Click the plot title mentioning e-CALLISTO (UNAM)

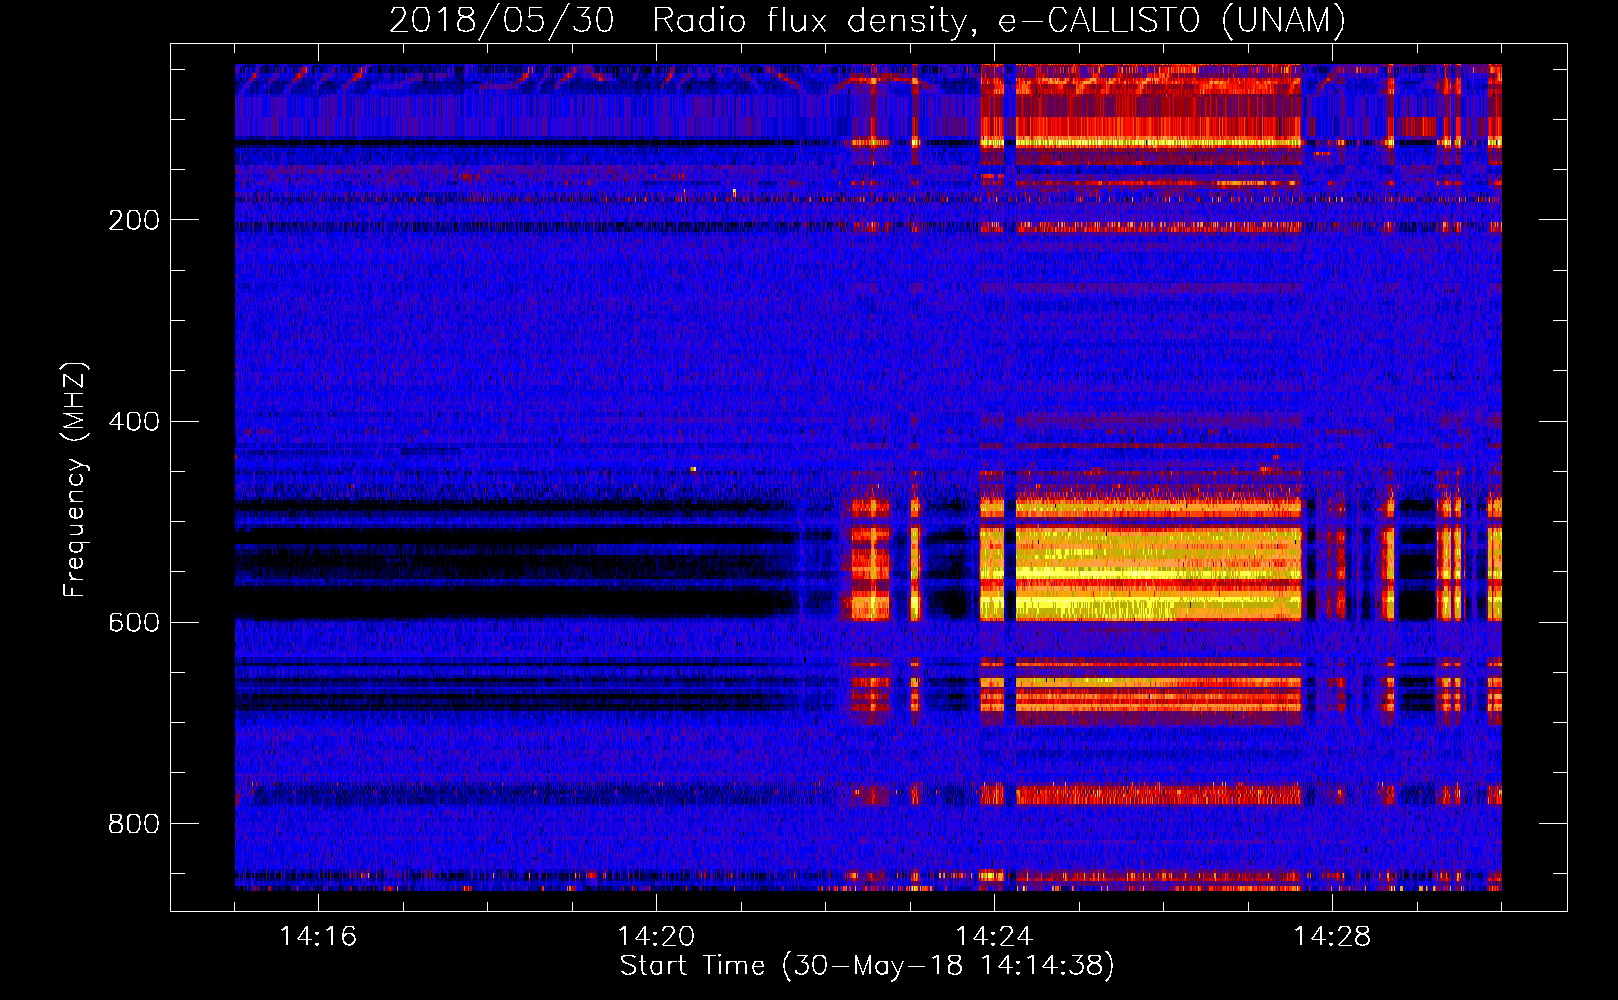point(867,20)
